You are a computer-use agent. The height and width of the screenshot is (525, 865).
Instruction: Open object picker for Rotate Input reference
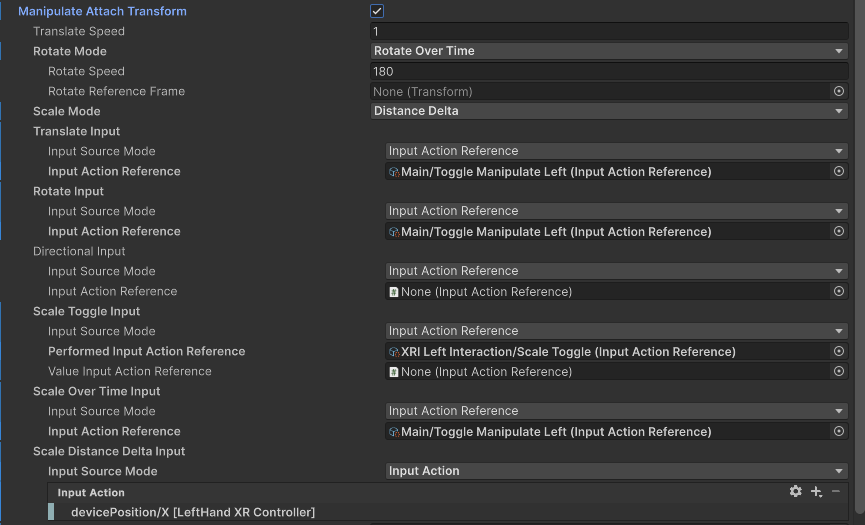pos(839,231)
